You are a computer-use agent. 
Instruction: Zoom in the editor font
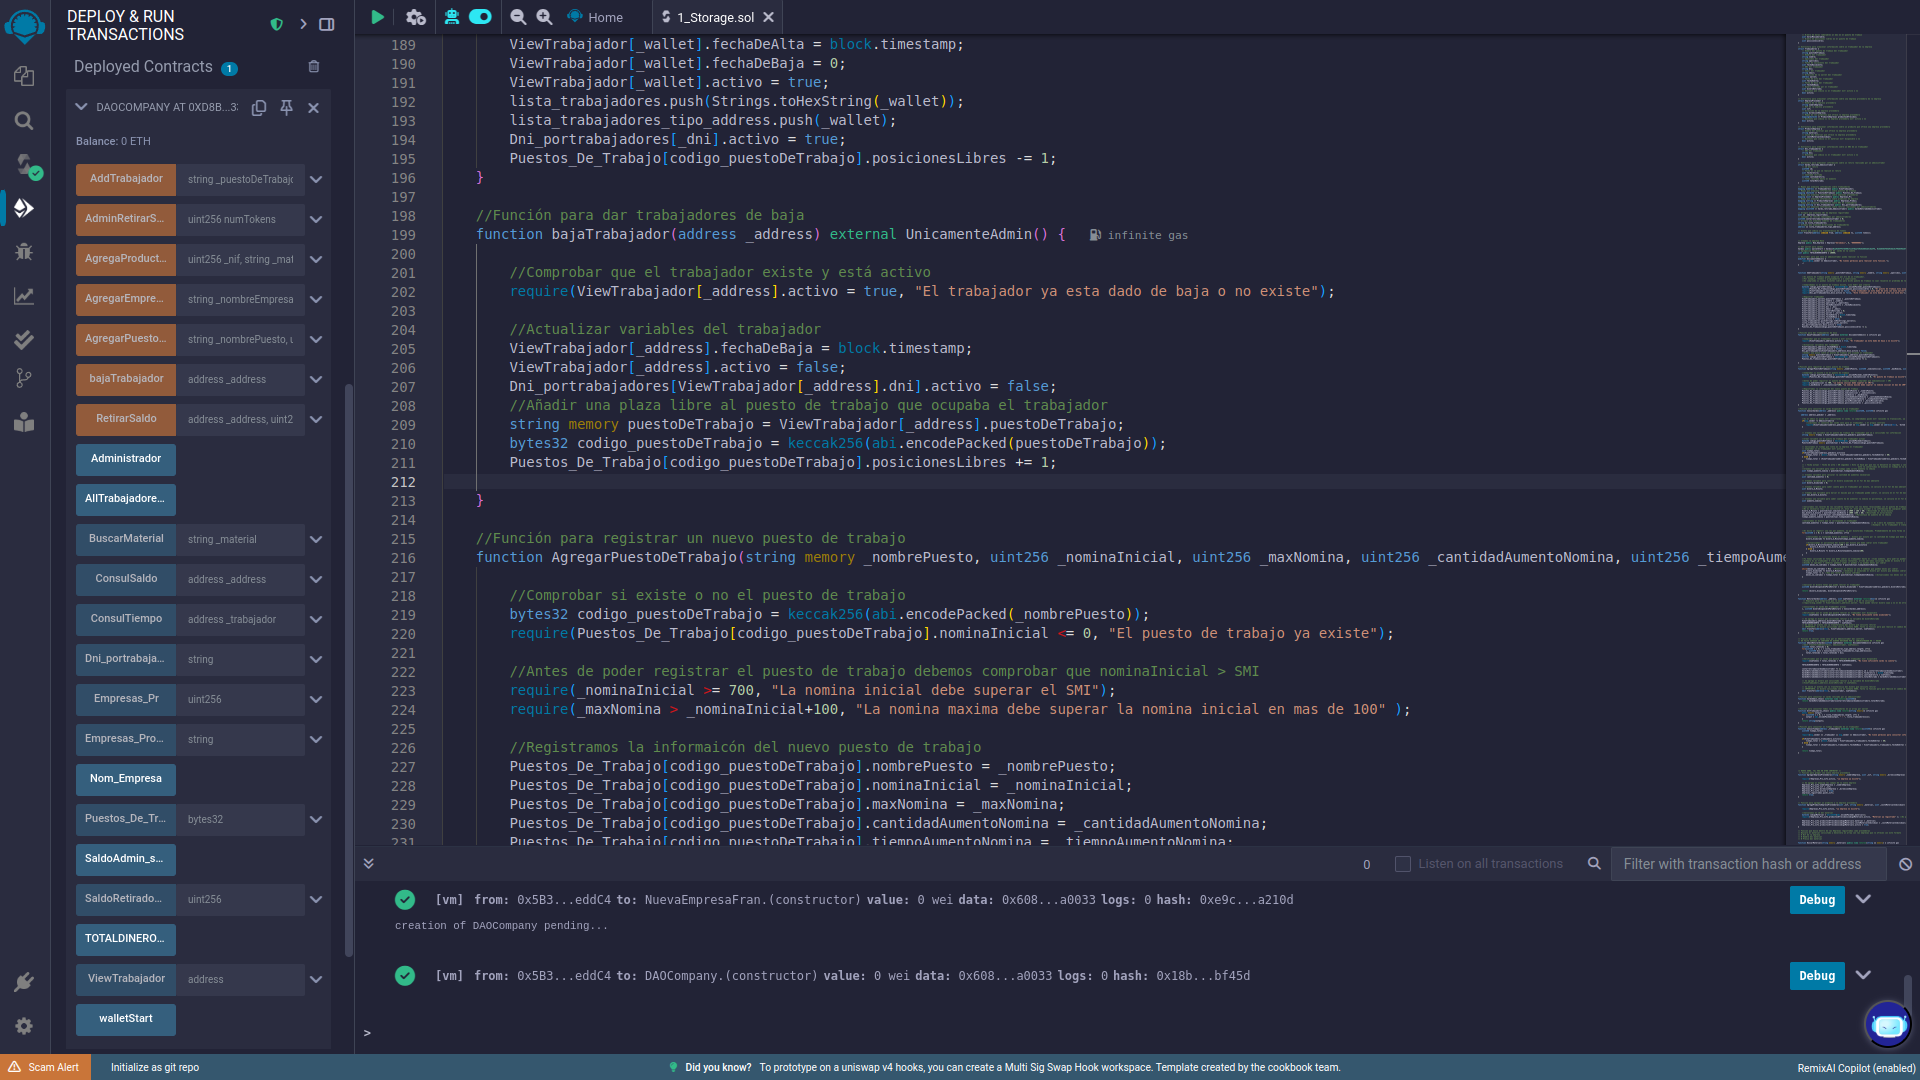coord(544,17)
